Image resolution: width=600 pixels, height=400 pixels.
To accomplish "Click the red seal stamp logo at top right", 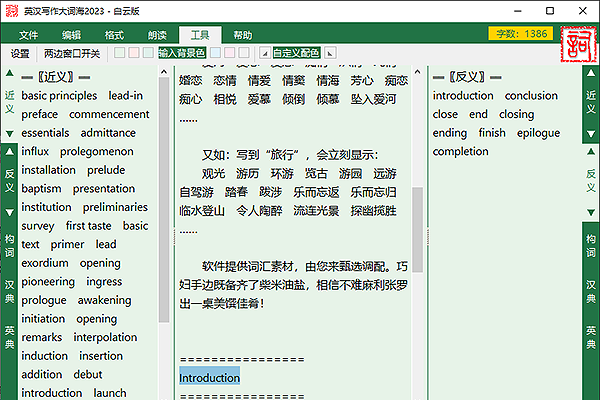I will tap(579, 44).
